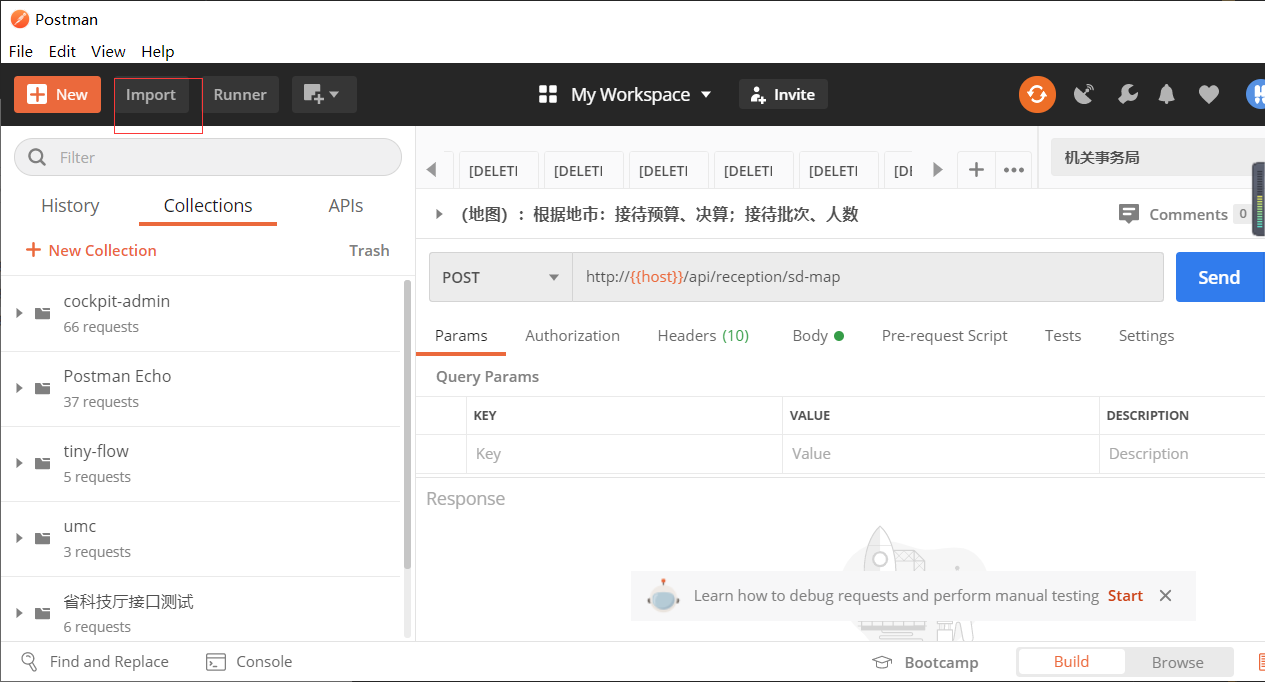Click the query param Key cell

[x=624, y=454]
